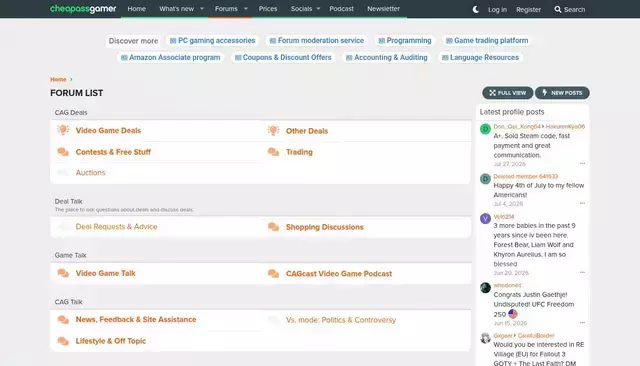Screen dimensions: 640x366
Task: Open options dots on Jul 27 profile post
Action: [582, 163]
